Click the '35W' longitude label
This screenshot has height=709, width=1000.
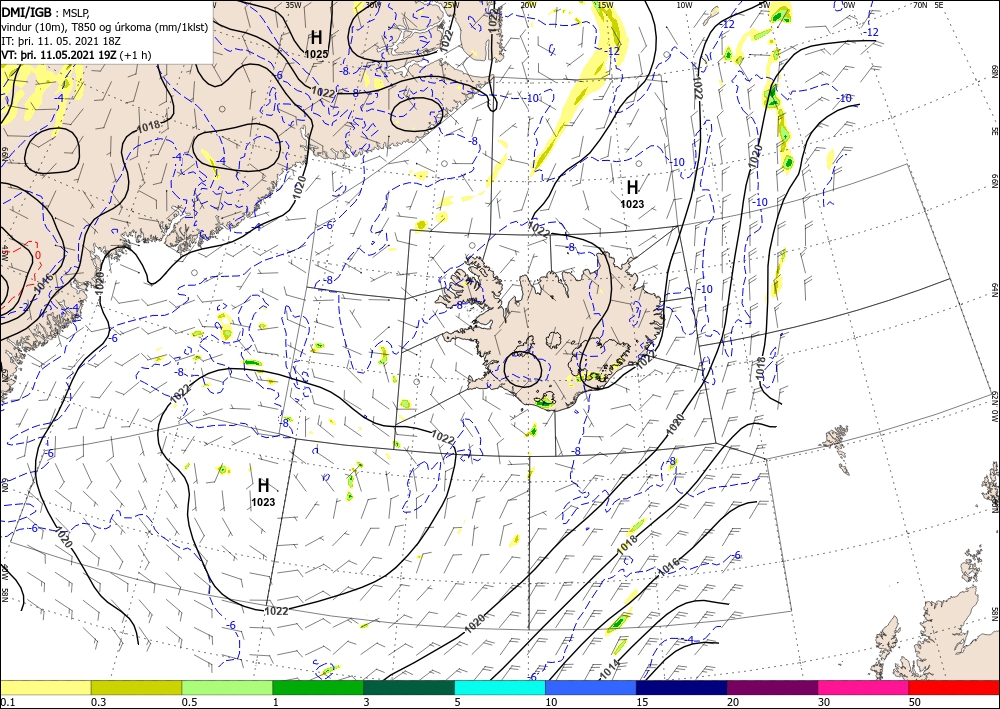(x=293, y=5)
